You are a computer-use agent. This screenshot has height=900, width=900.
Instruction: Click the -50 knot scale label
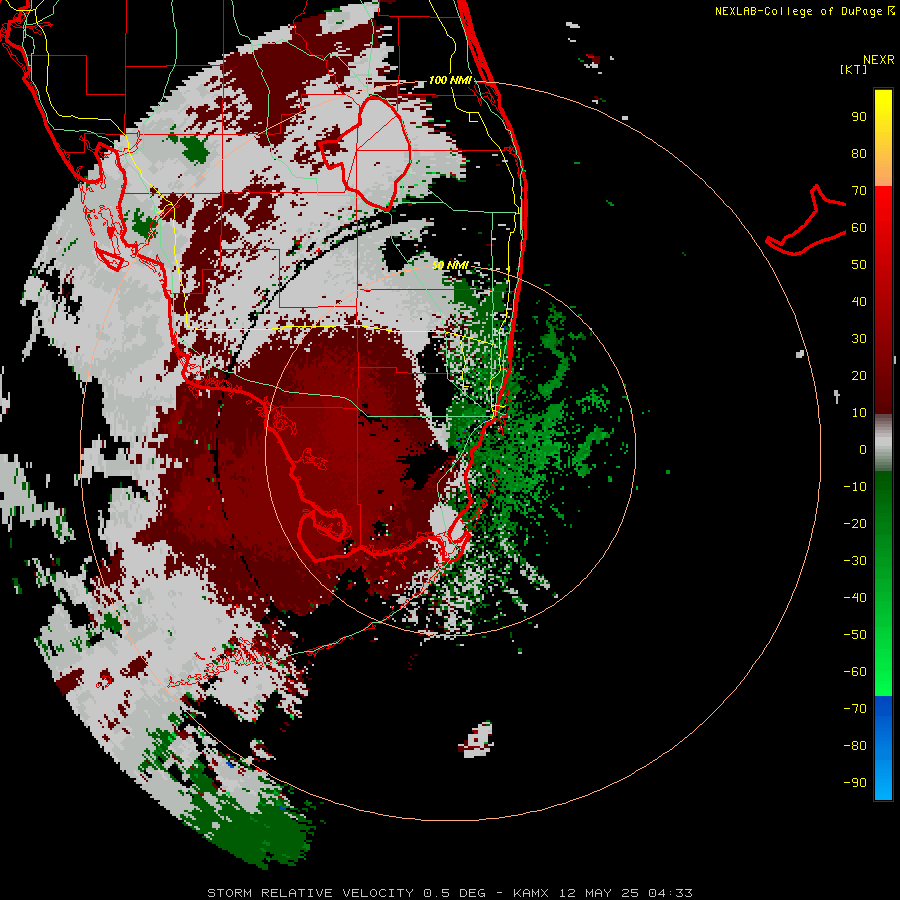(x=855, y=635)
